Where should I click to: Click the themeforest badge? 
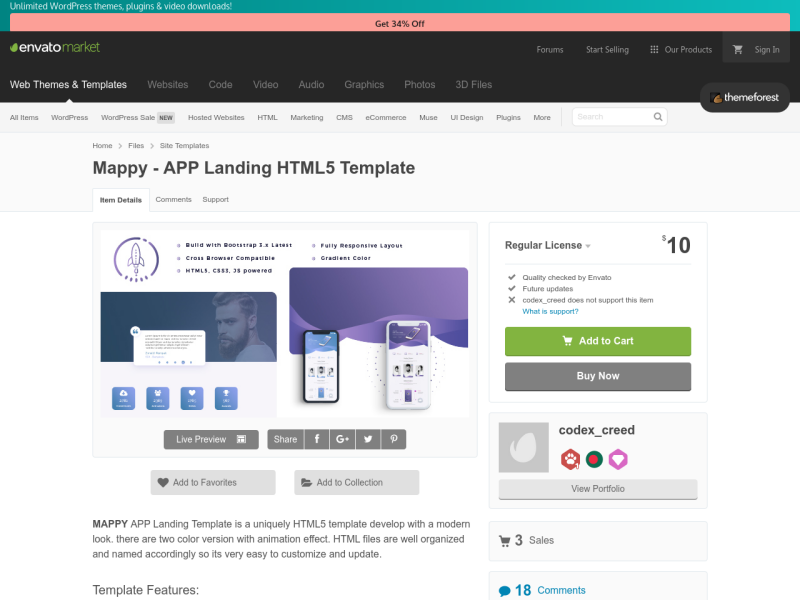744,98
